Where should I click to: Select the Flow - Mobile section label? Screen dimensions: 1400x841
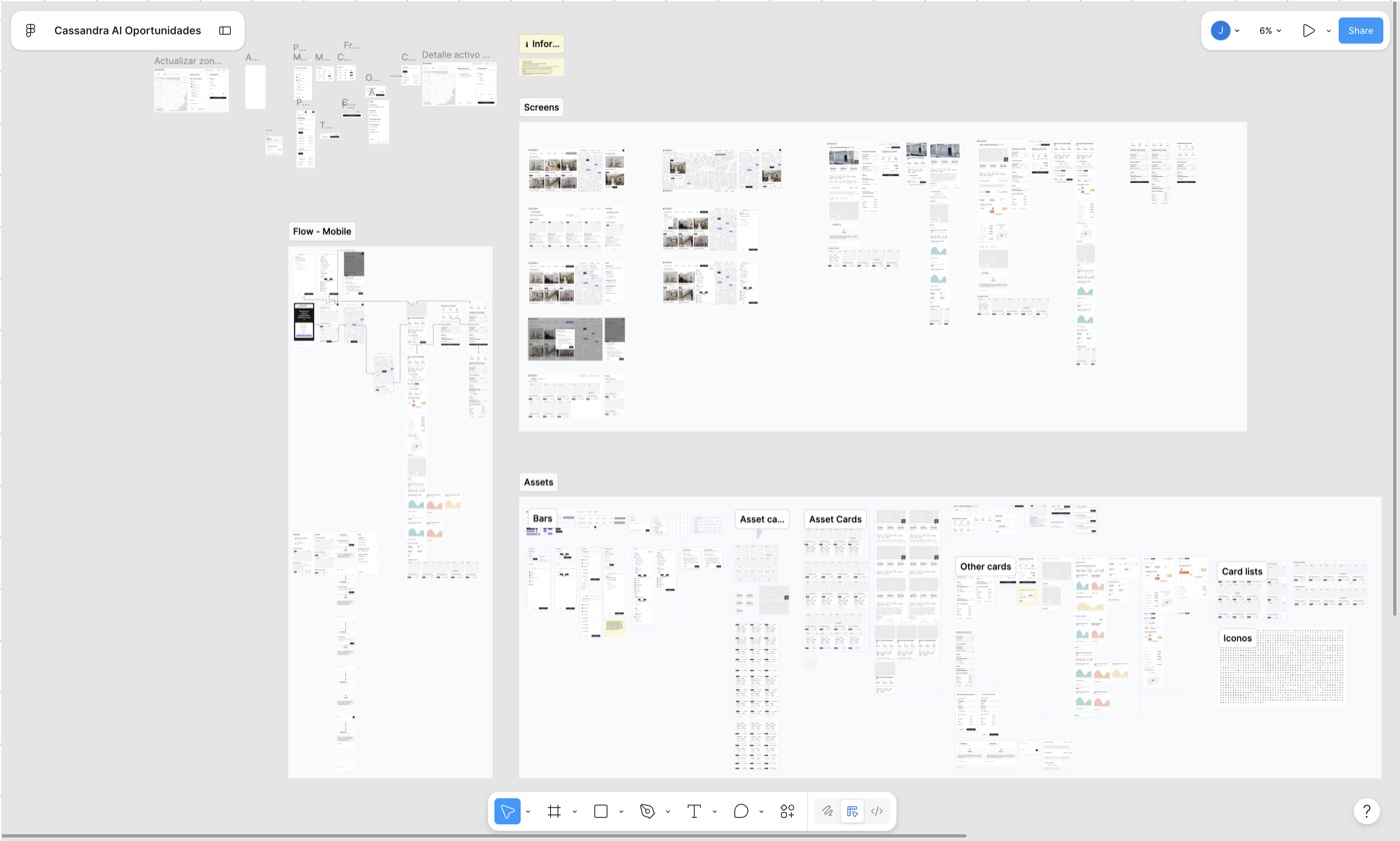[322, 231]
